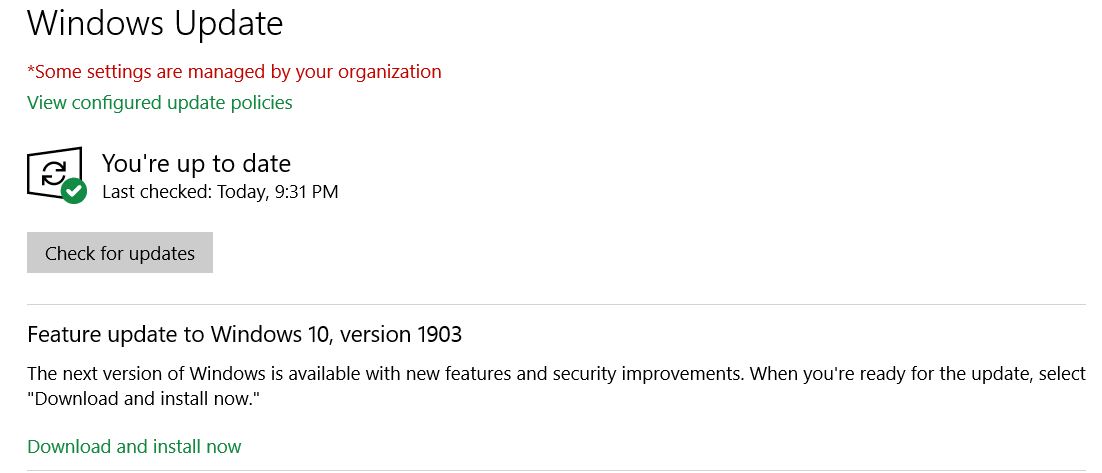Image resolution: width=1102 pixels, height=473 pixels.
Task: Click the green checkmark status badge
Action: [x=74, y=190]
